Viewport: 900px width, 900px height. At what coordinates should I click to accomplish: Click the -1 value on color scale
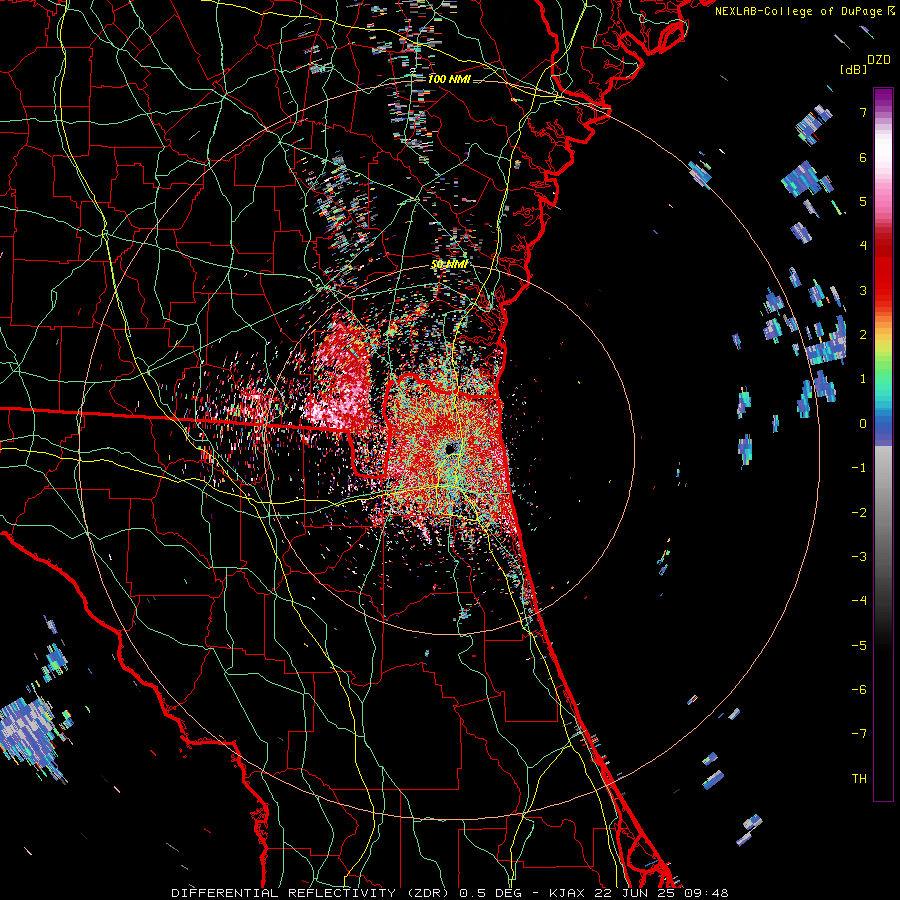[859, 468]
